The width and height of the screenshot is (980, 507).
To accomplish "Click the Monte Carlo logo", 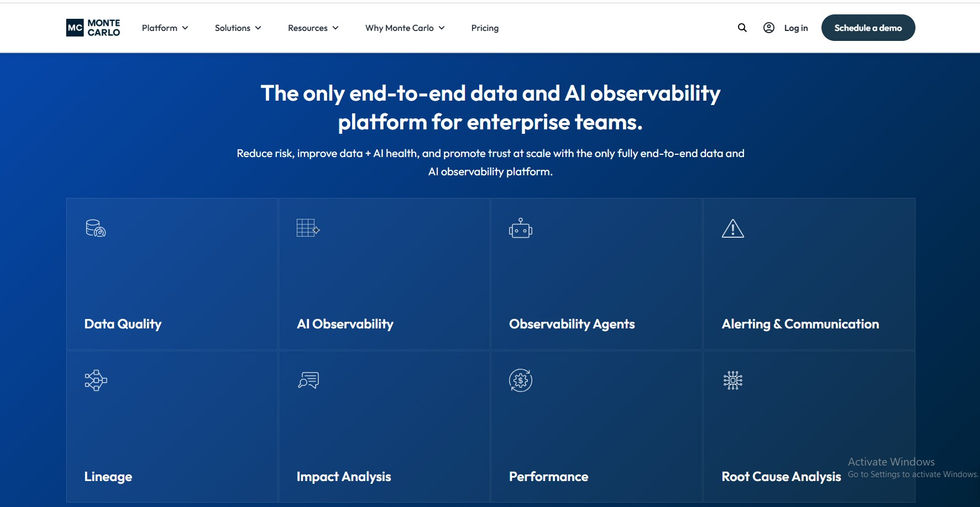I will (93, 28).
